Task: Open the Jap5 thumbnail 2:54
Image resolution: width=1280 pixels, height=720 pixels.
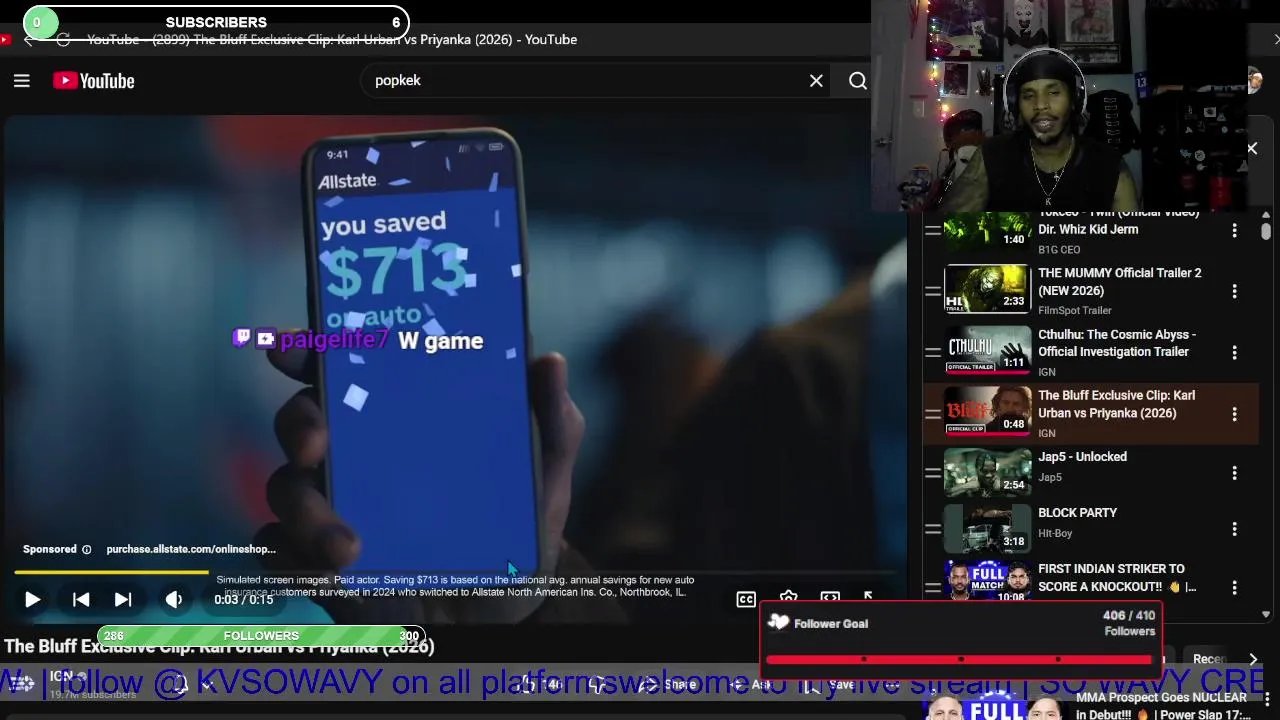Action: click(x=987, y=472)
